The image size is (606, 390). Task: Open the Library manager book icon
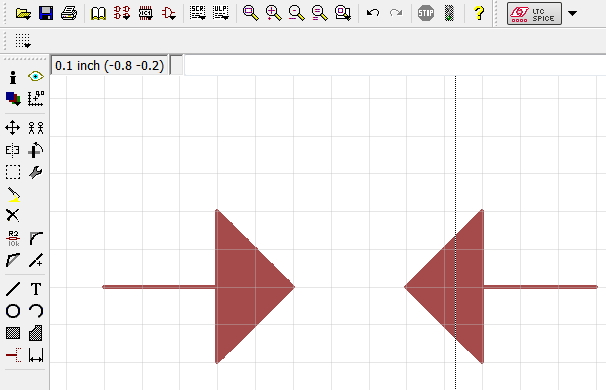98,13
